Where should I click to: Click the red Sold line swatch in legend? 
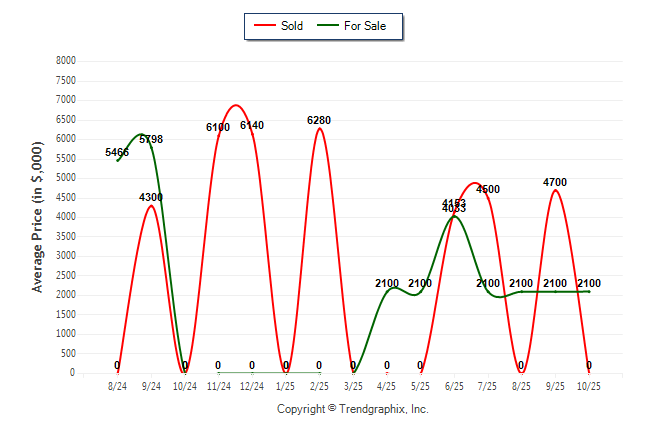click(x=264, y=26)
